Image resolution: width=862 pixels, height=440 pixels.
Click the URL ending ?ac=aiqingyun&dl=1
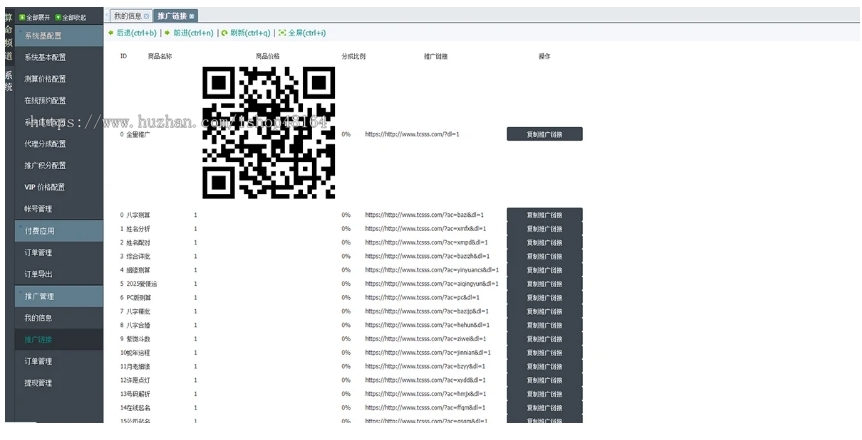coord(432,284)
